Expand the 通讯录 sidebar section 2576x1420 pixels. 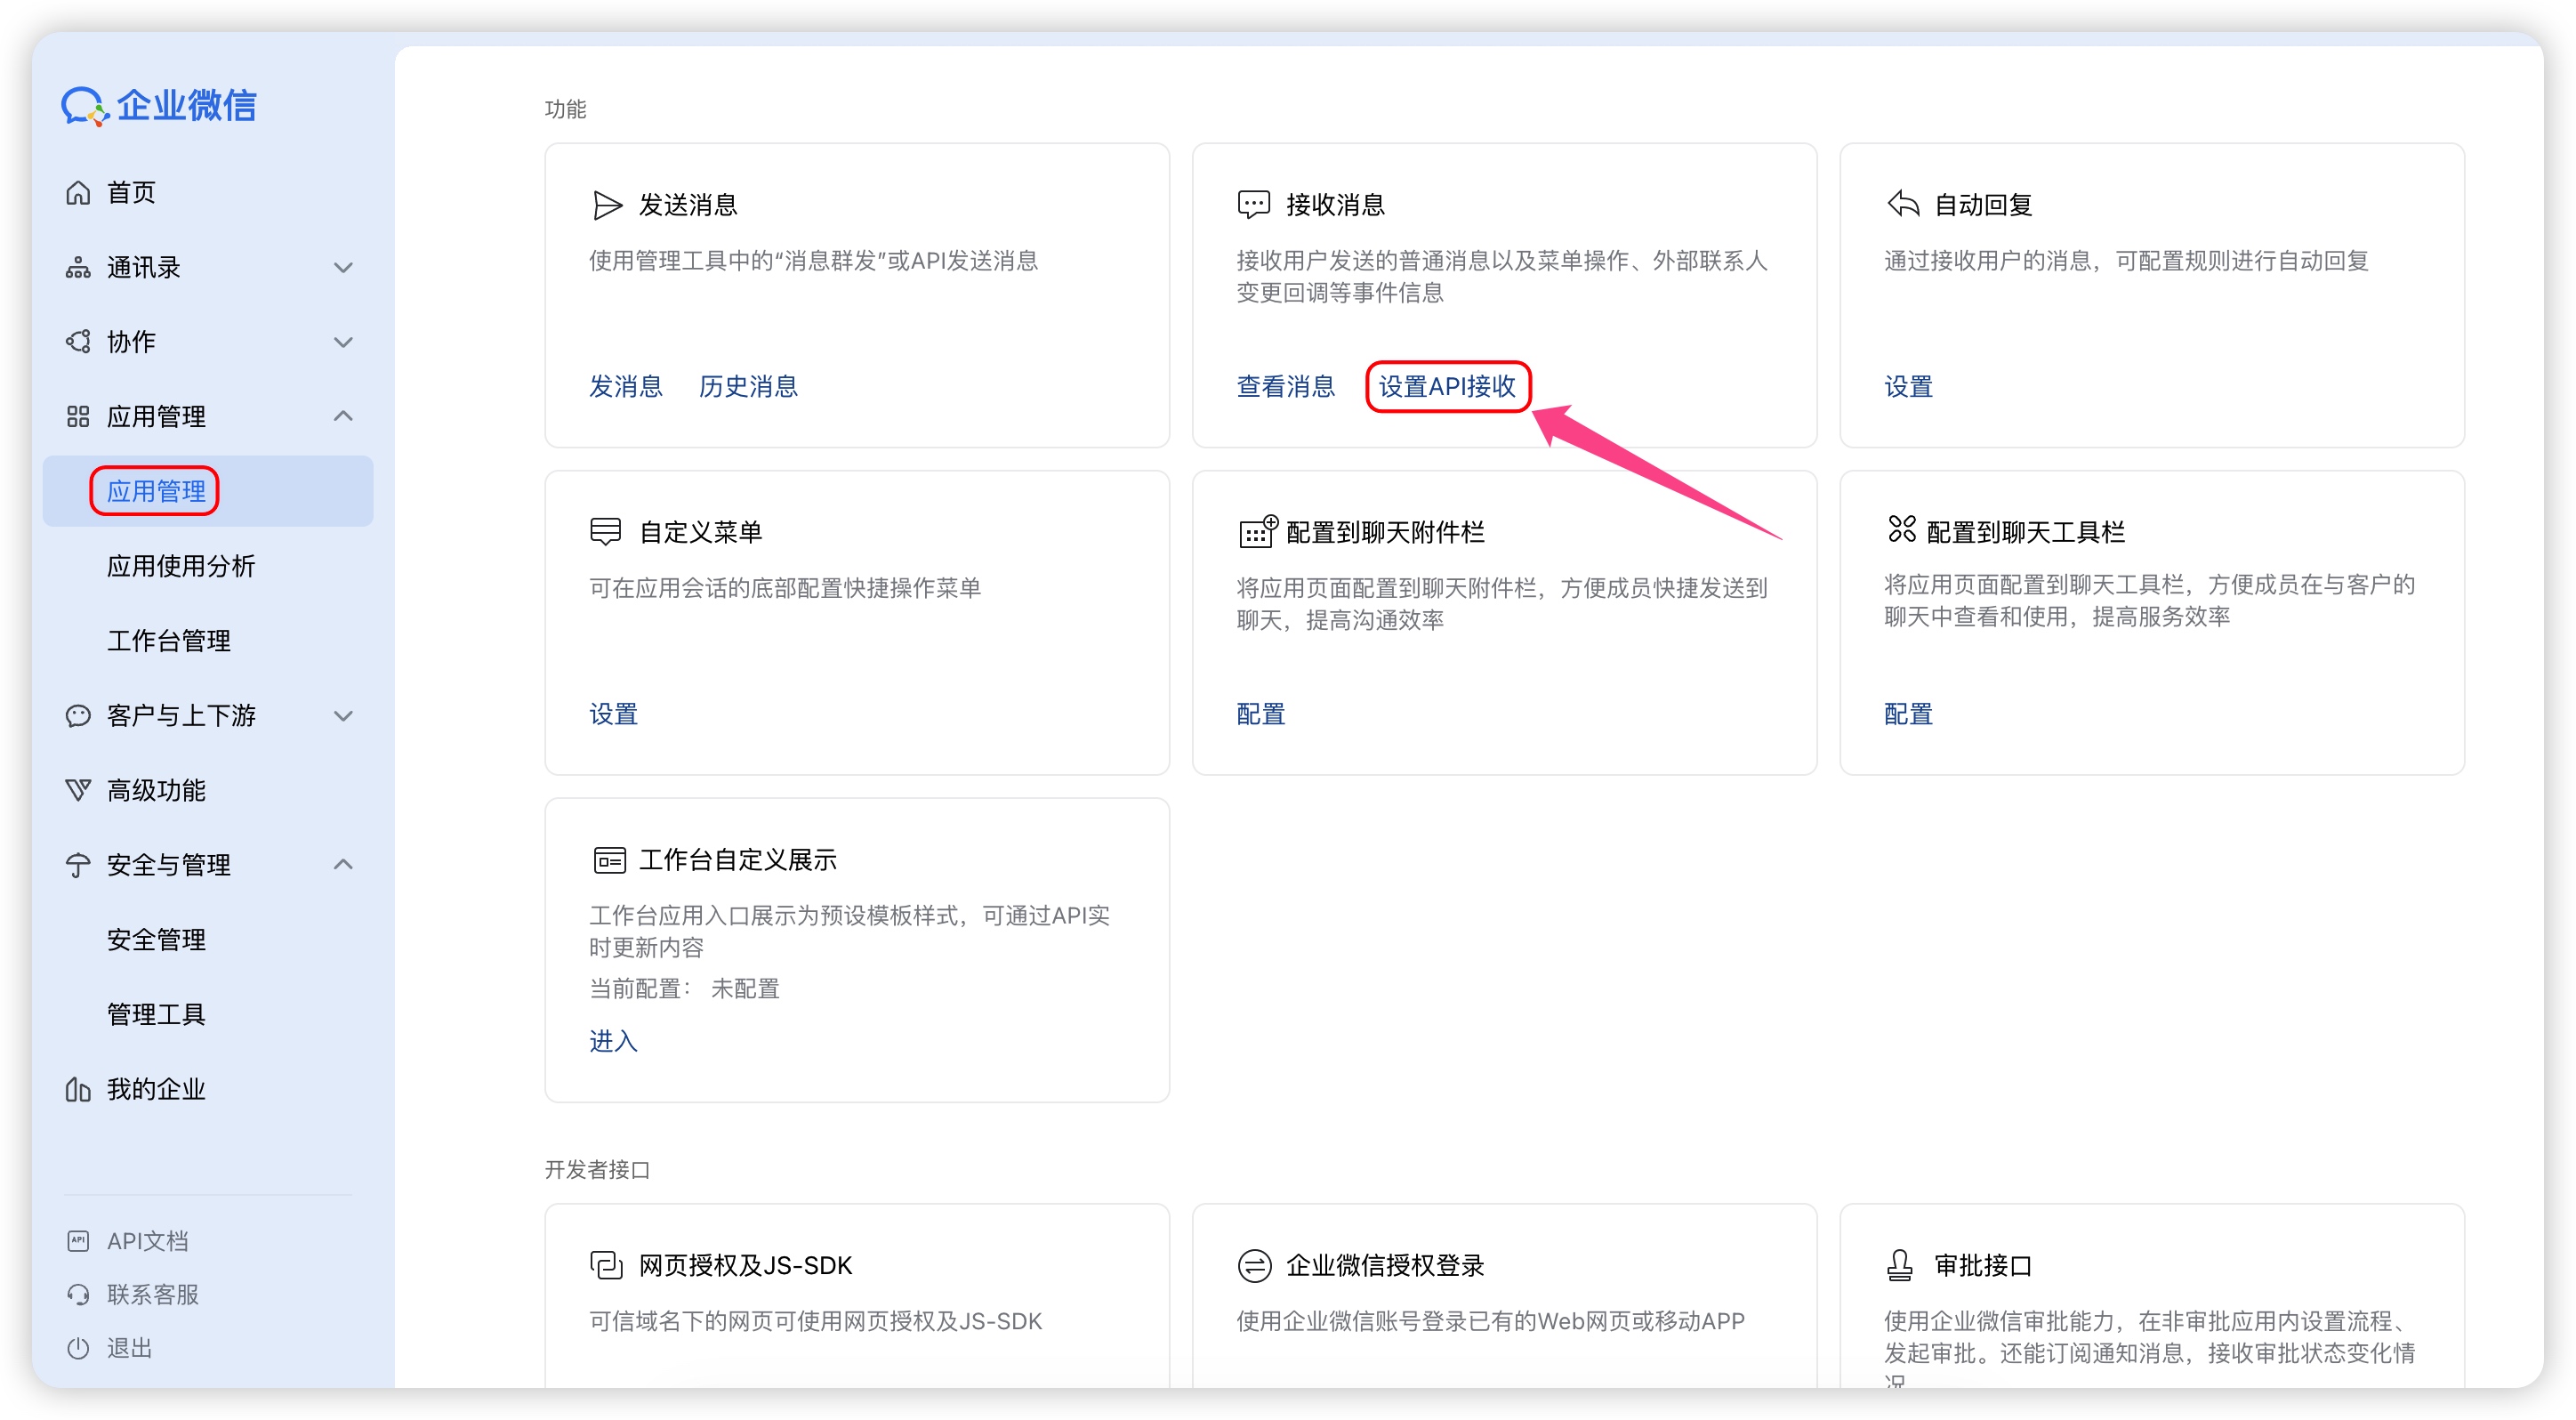[343, 267]
